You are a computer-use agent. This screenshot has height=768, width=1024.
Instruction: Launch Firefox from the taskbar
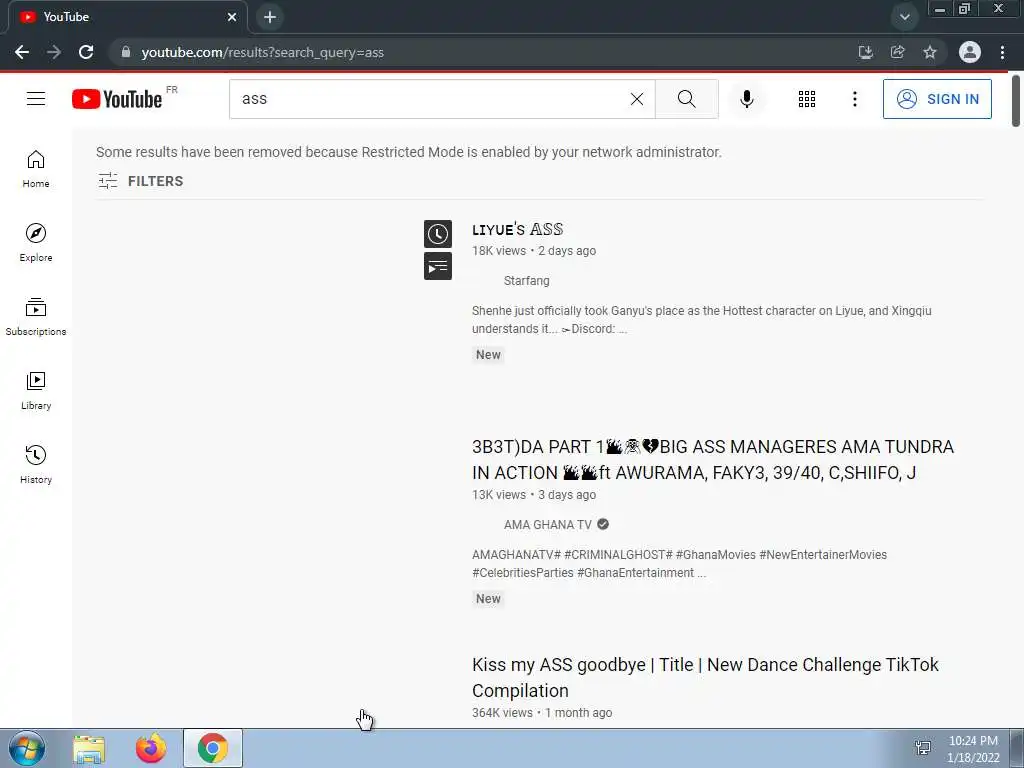(151, 748)
